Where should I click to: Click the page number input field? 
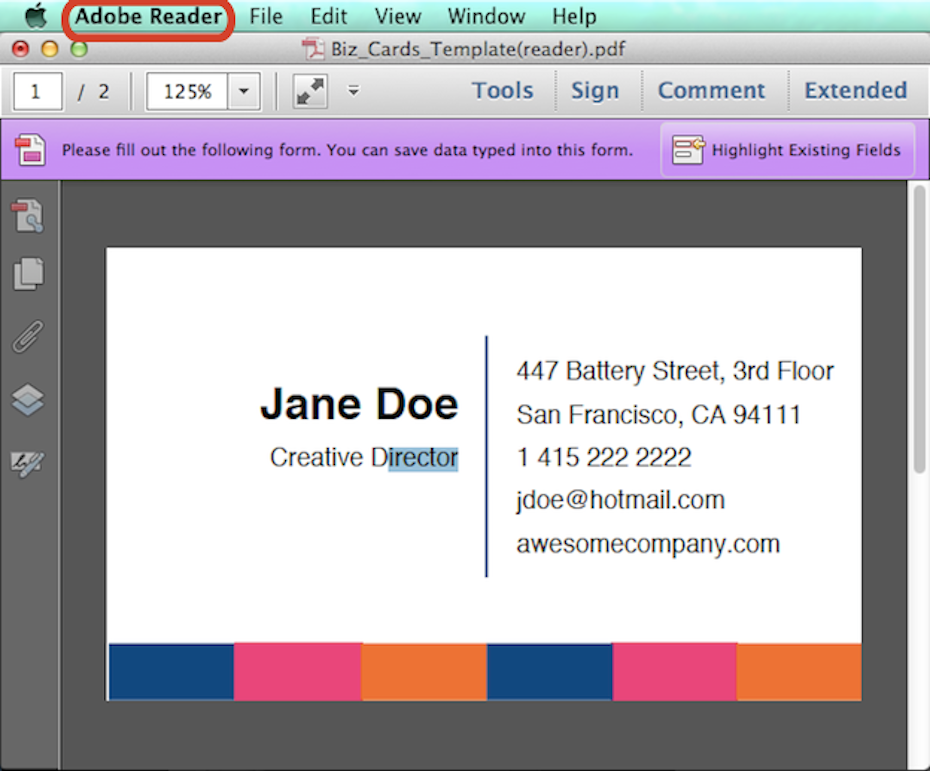[38, 92]
